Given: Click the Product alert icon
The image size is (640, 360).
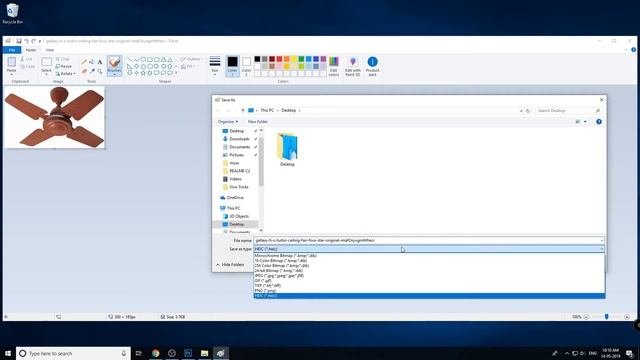Looking at the screenshot, I should point(372,62).
